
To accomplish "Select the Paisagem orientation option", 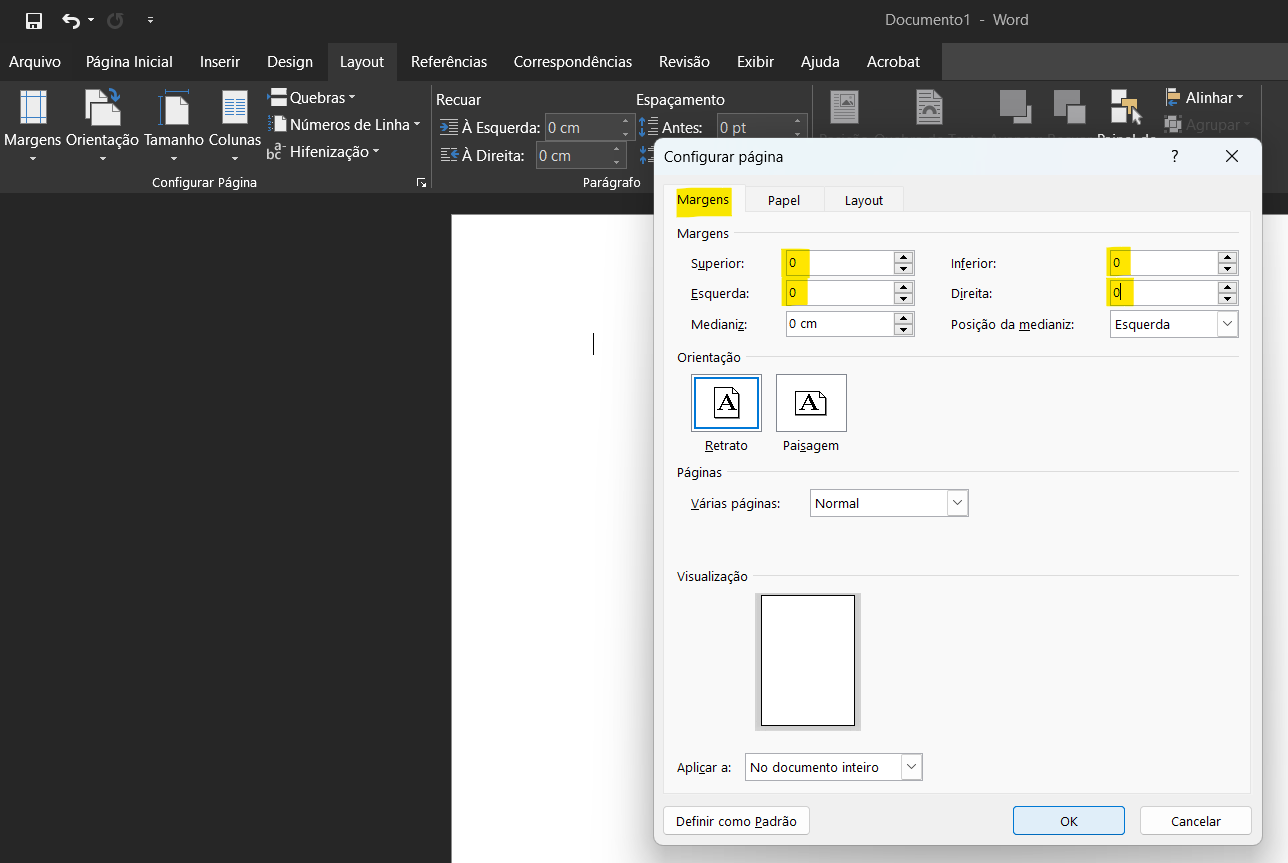I will [811, 403].
